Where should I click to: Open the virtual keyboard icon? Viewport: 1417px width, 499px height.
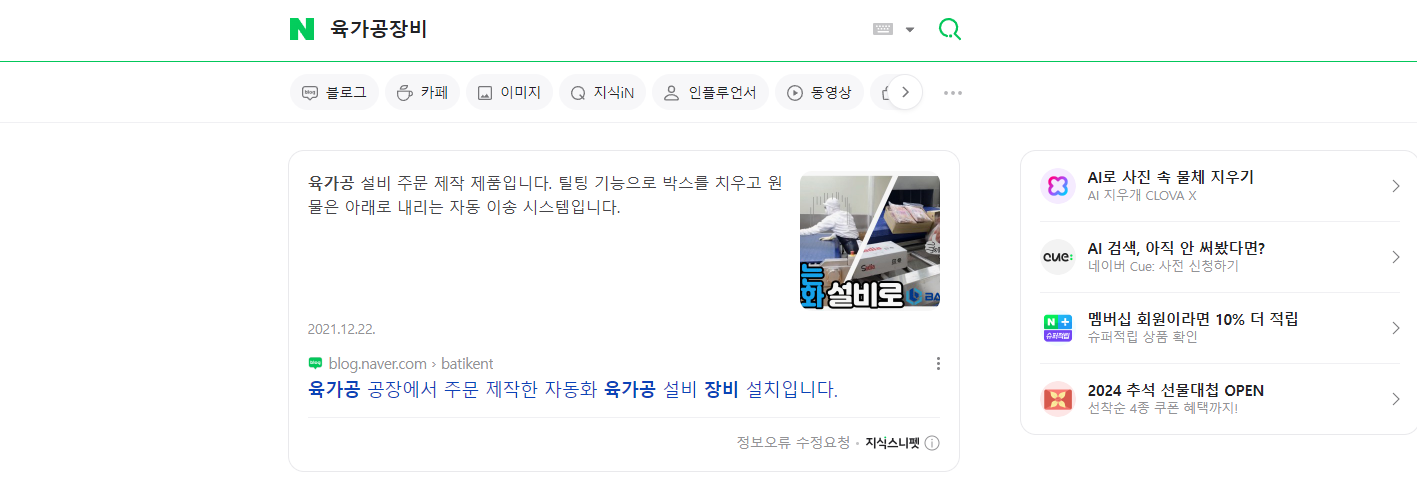882,29
